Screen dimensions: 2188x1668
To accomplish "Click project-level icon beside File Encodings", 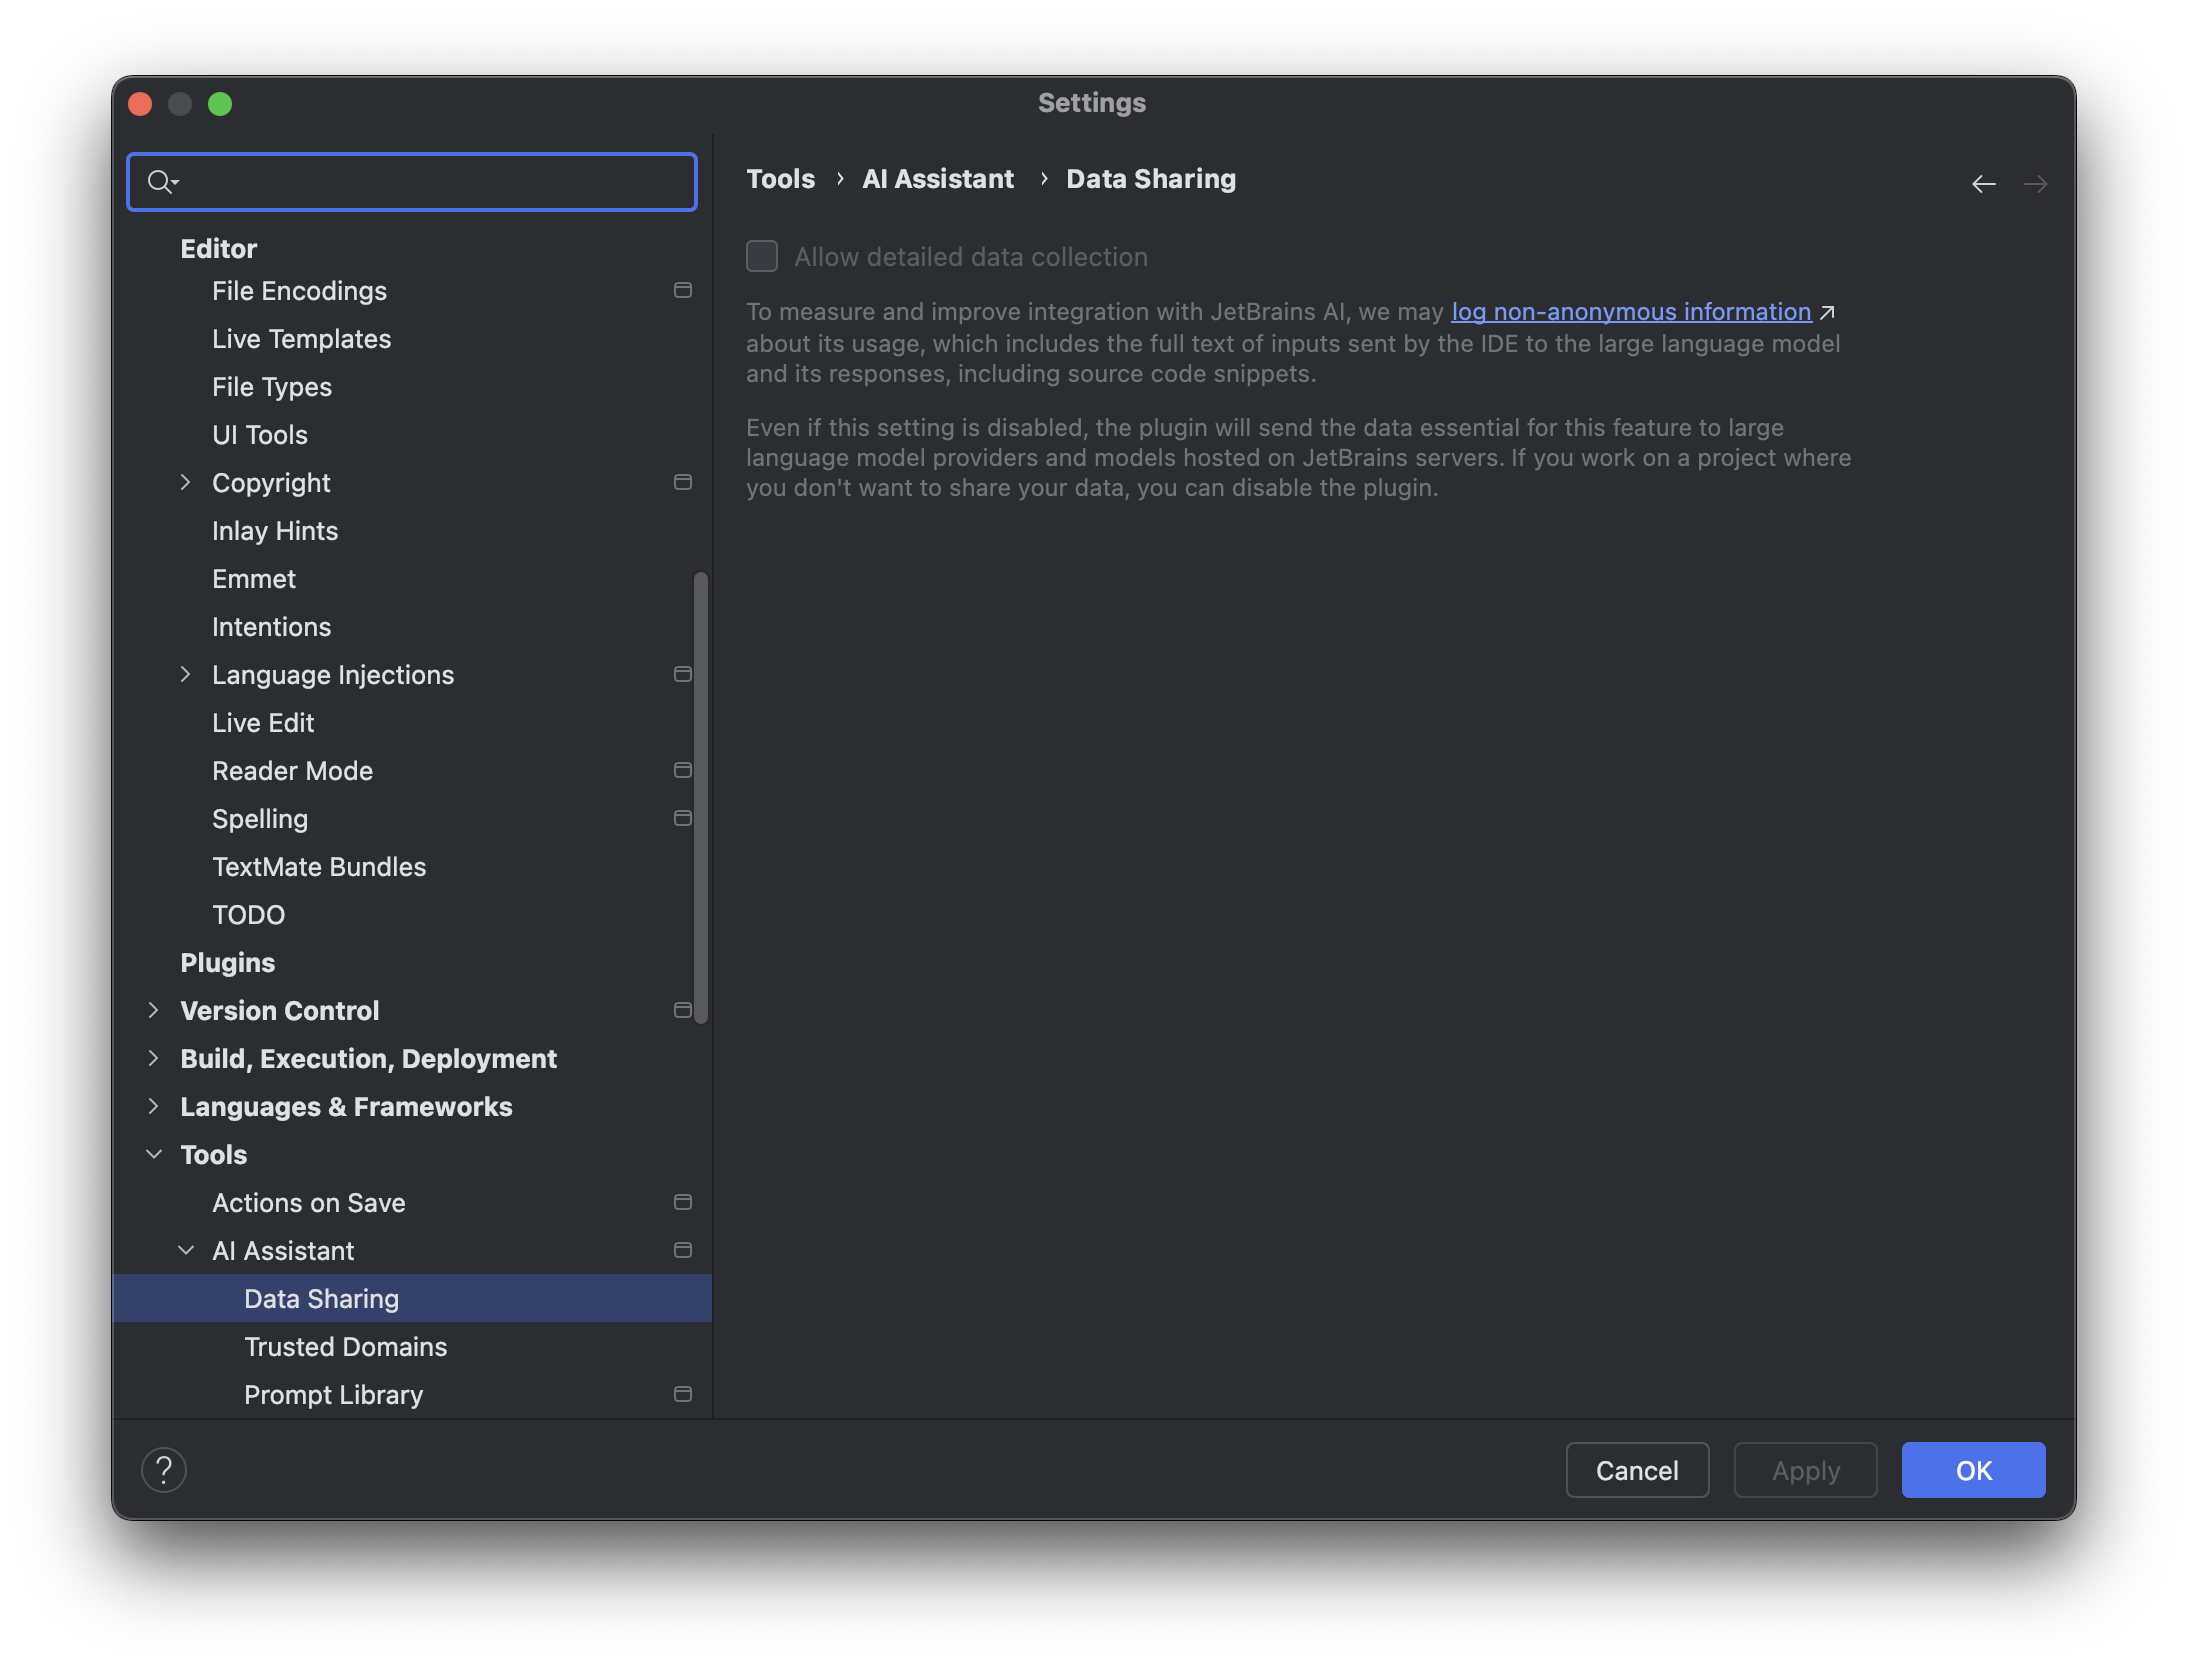I will point(683,291).
